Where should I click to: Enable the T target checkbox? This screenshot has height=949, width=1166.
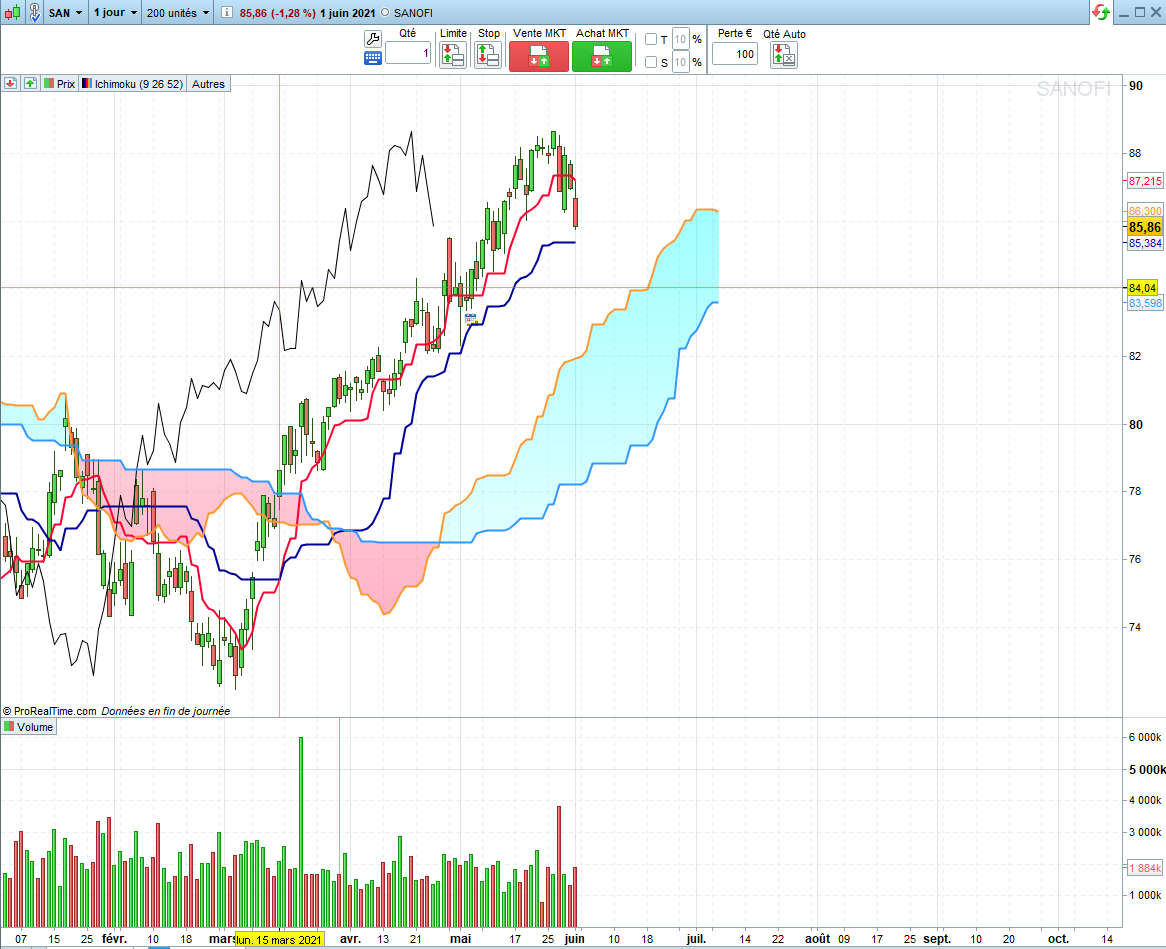coord(651,39)
